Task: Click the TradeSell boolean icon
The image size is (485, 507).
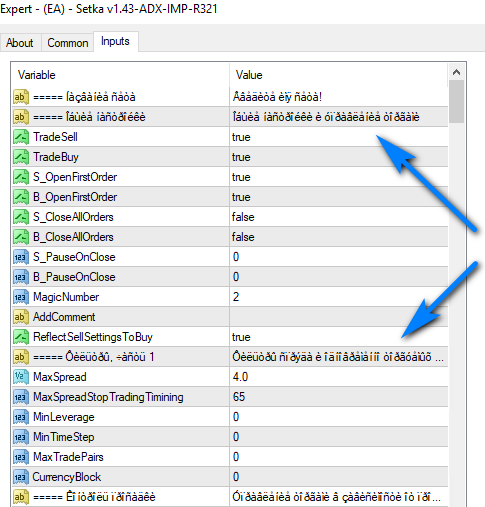Action: 21,137
